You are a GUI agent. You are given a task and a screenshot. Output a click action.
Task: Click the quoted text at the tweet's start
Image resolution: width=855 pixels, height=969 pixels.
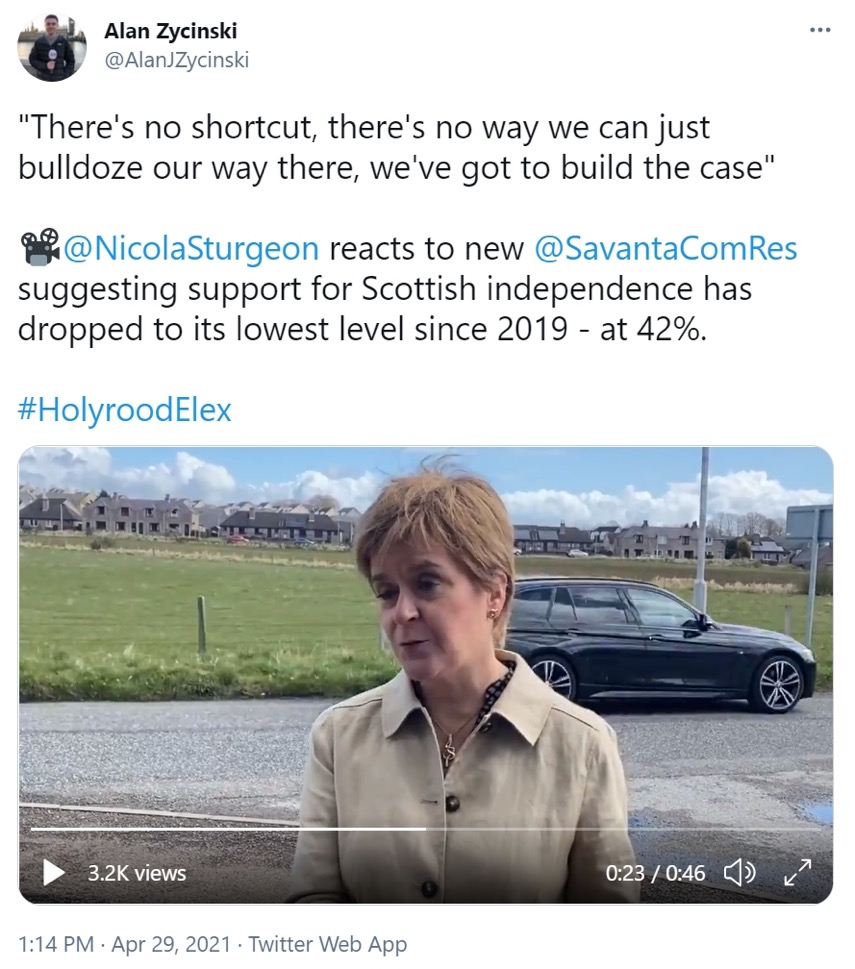tap(364, 148)
